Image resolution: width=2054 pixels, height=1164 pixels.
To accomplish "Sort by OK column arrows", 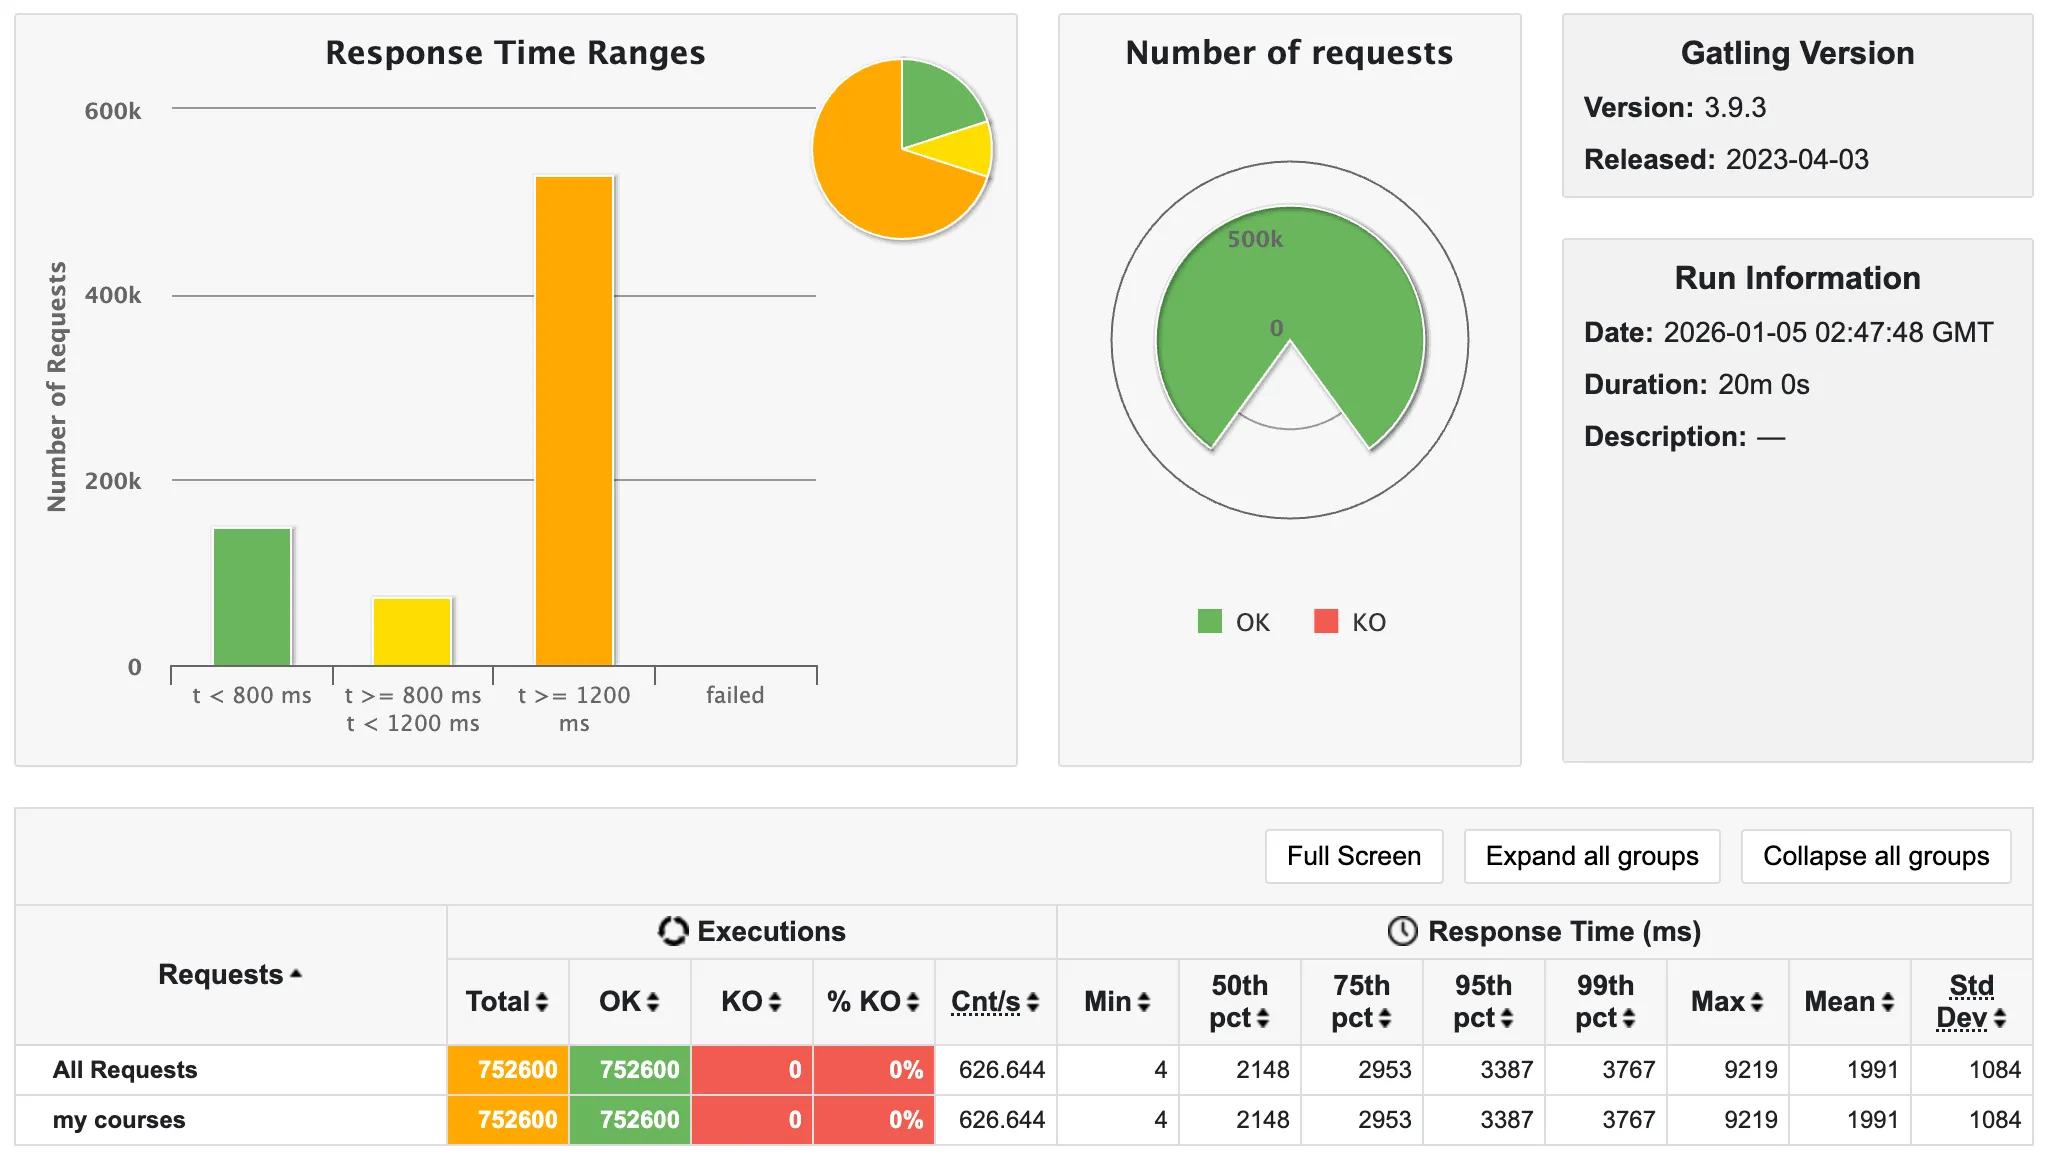I will click(652, 1002).
